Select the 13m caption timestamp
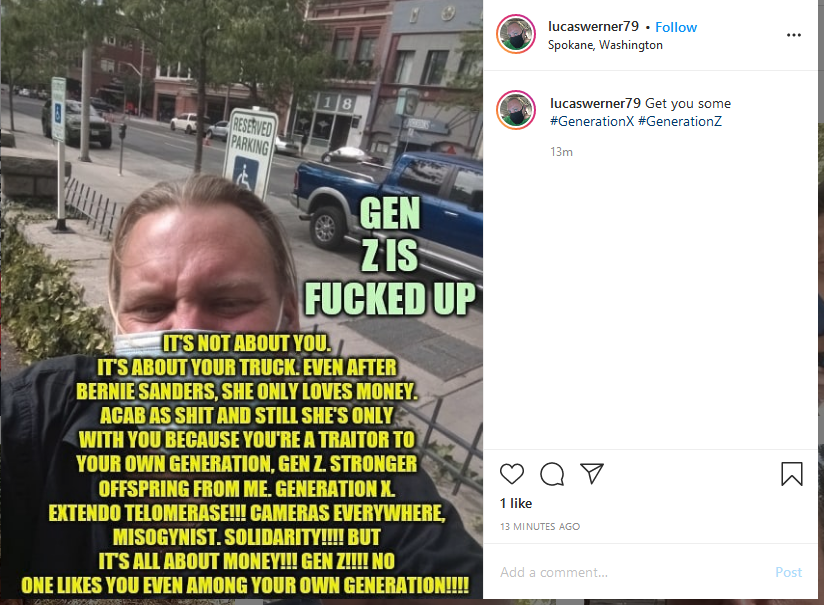Screen dimensions: 824x605 point(561,152)
